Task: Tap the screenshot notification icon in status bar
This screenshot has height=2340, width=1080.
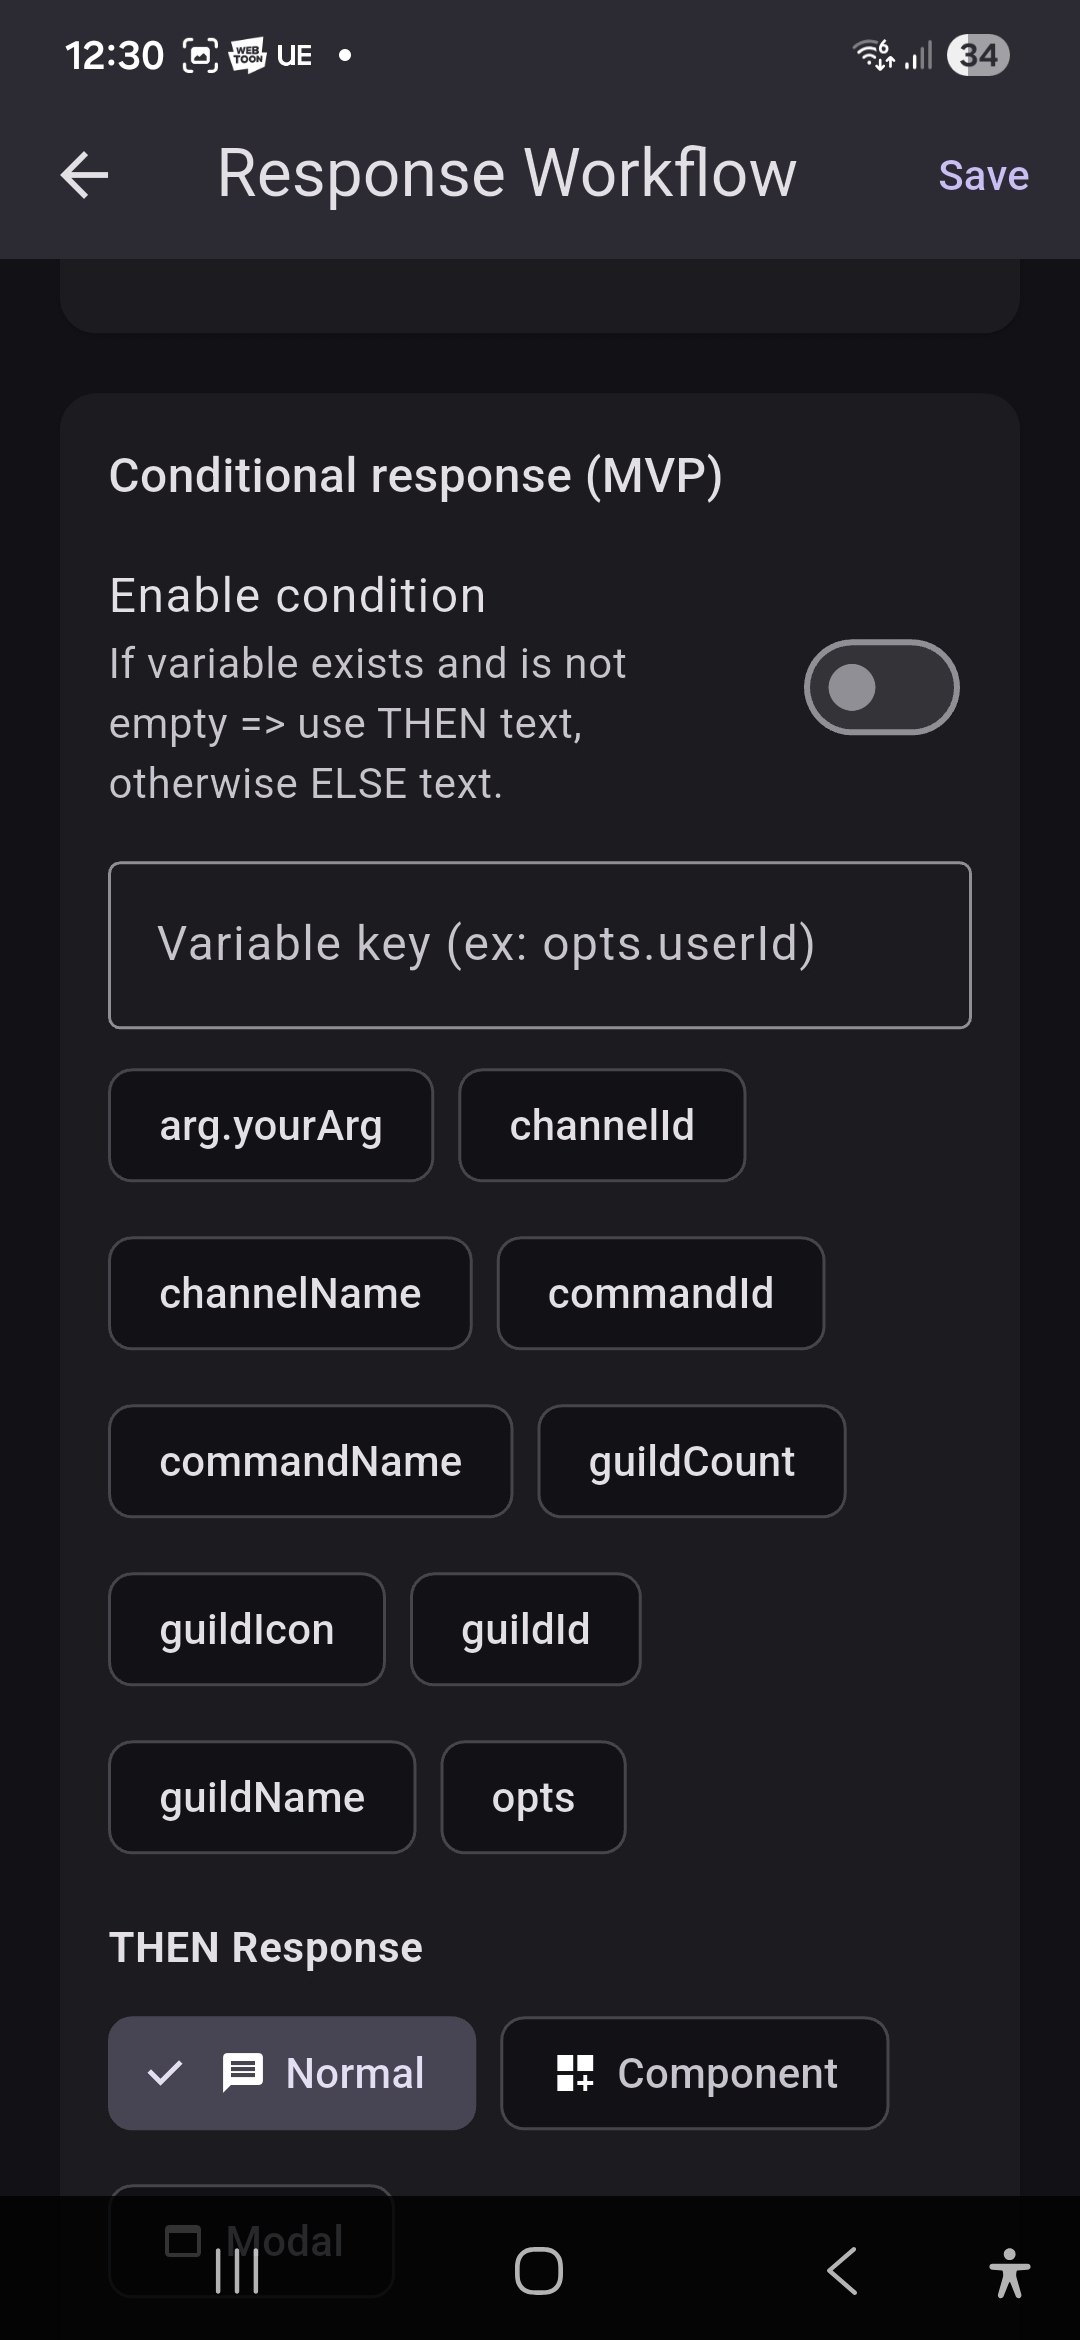Action: pos(198,55)
